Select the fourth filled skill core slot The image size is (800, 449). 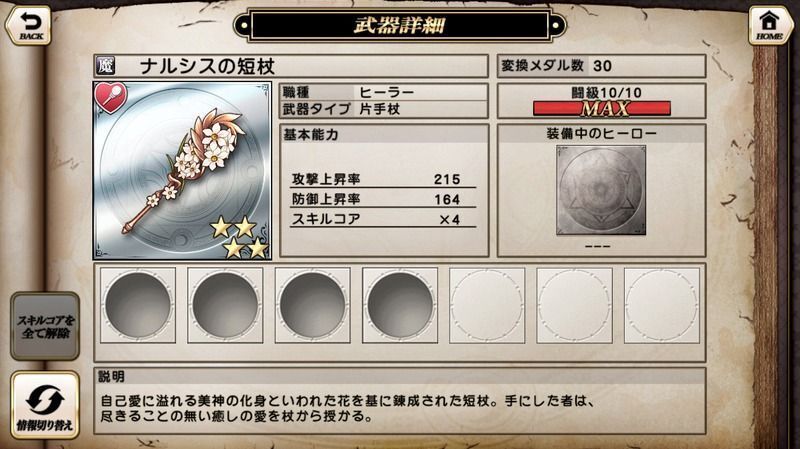point(399,305)
